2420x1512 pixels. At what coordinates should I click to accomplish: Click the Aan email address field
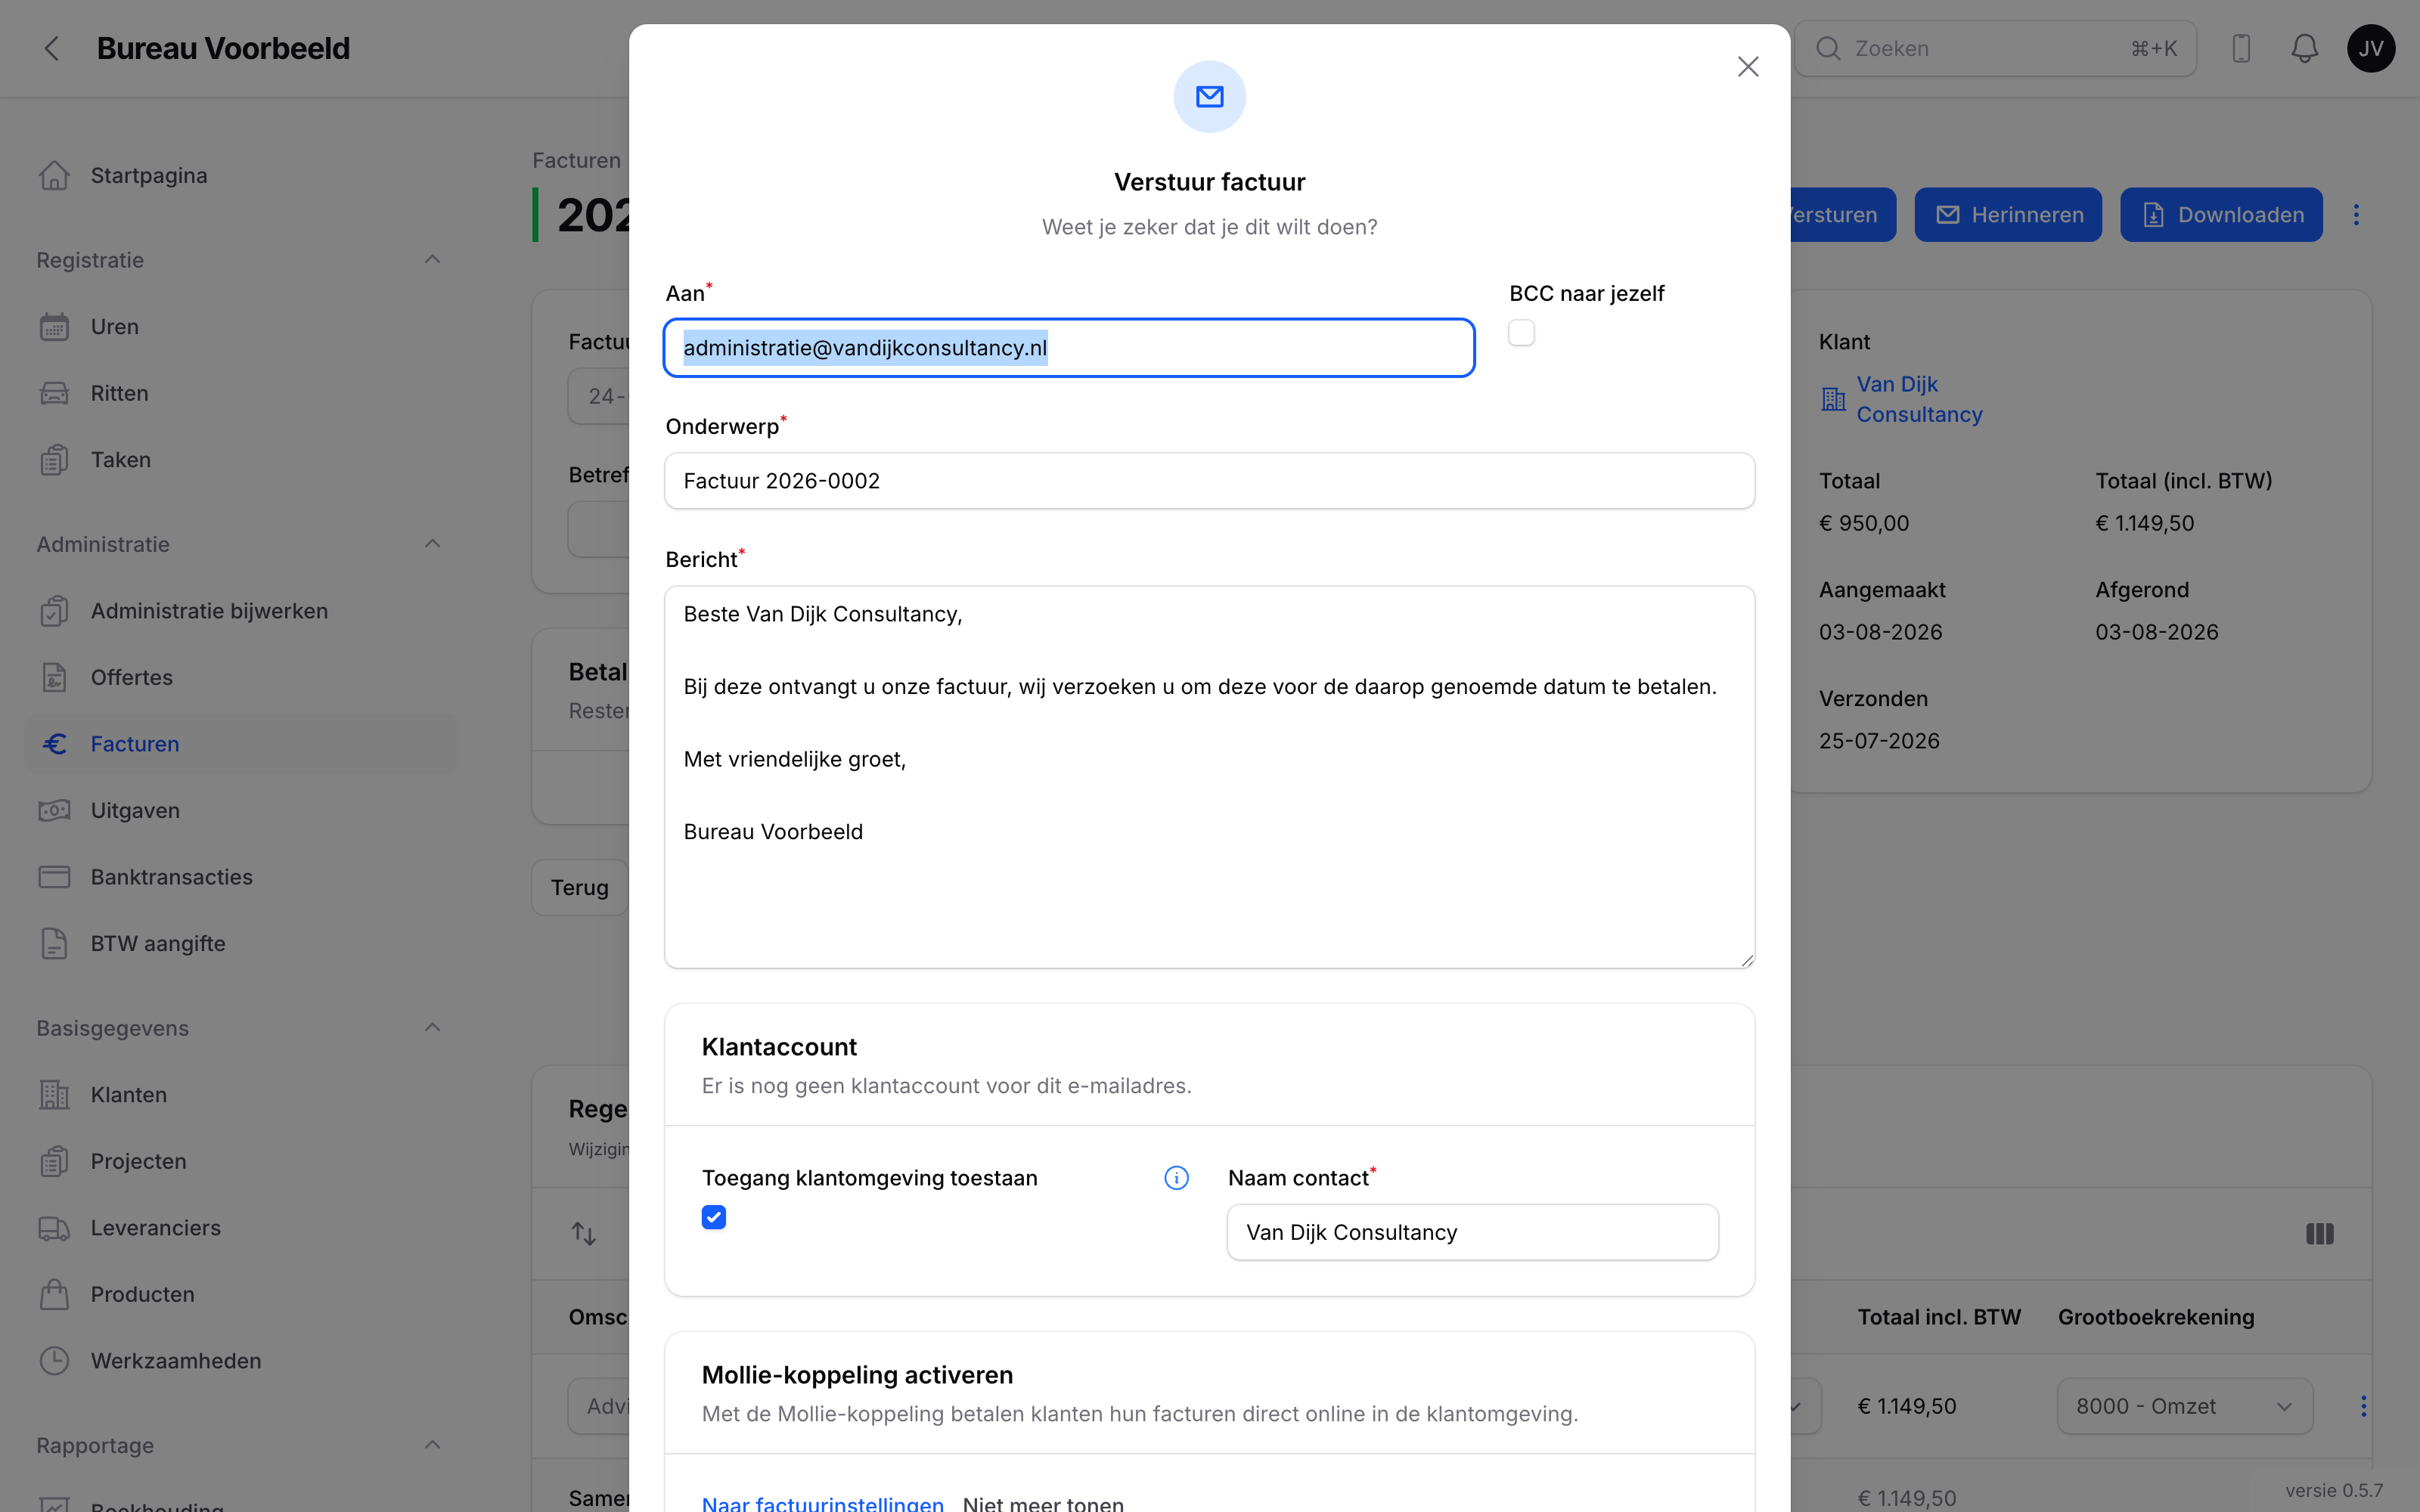(x=1069, y=348)
